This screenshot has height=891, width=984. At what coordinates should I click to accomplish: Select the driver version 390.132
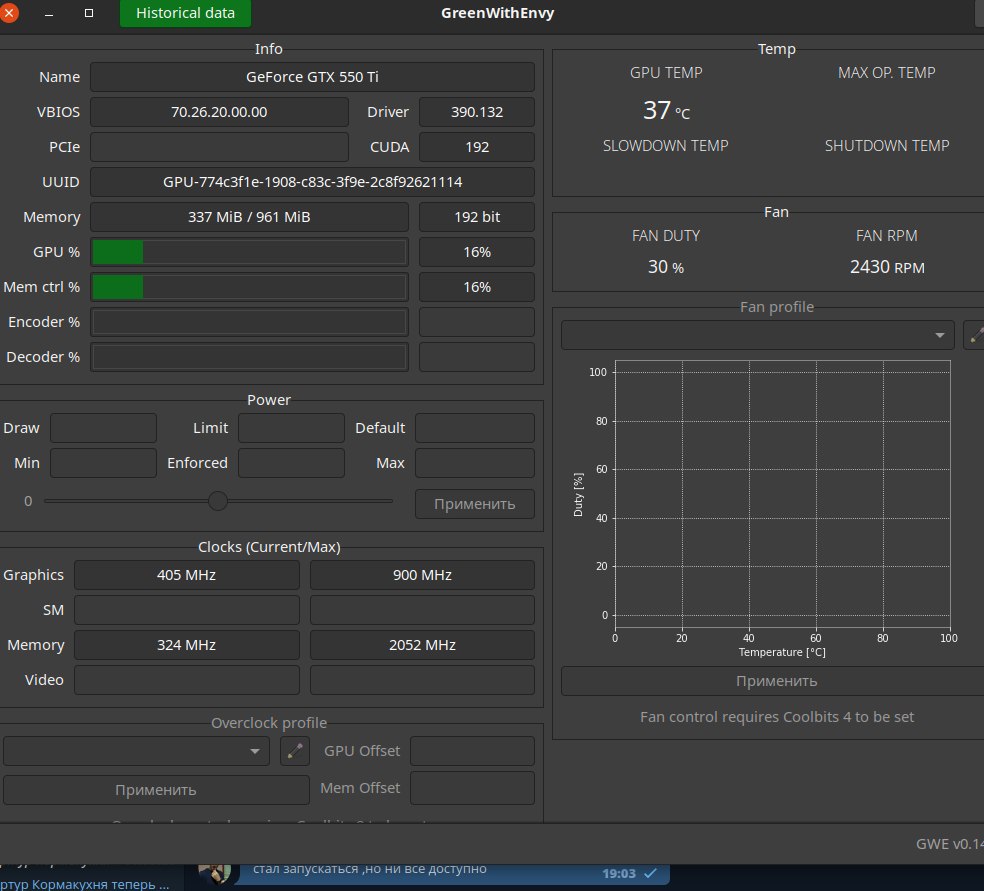477,112
